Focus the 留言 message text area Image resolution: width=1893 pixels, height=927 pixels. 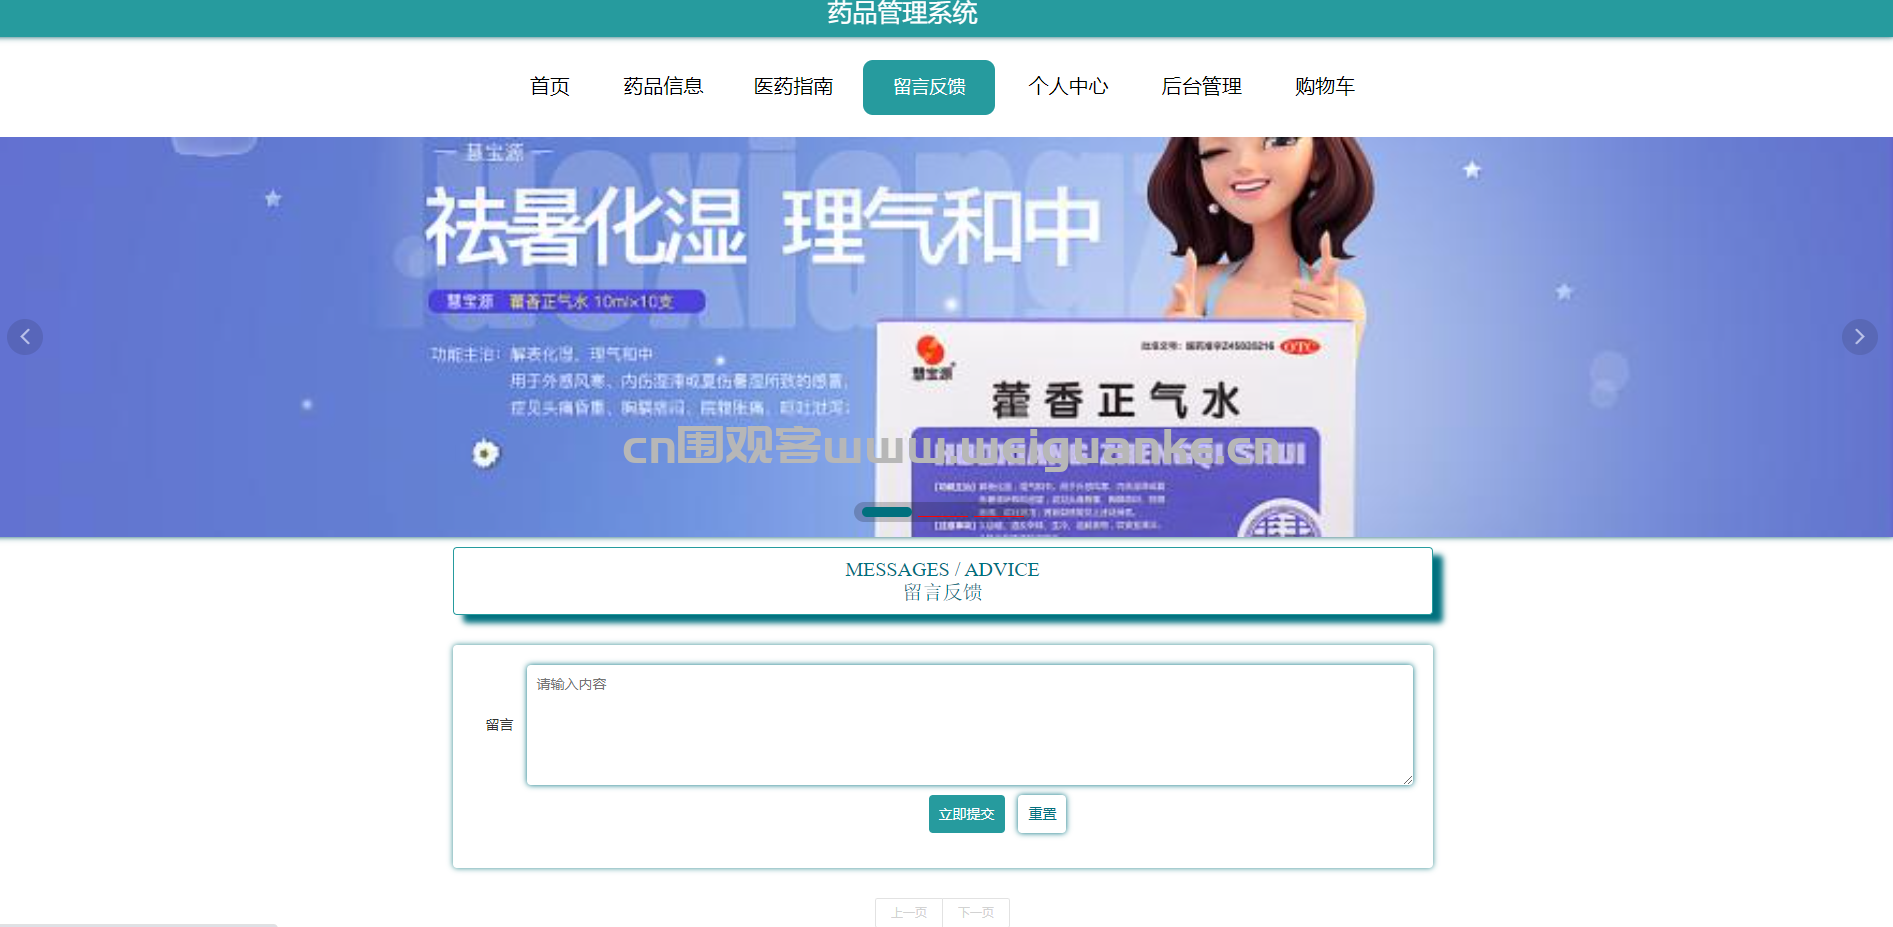click(969, 725)
